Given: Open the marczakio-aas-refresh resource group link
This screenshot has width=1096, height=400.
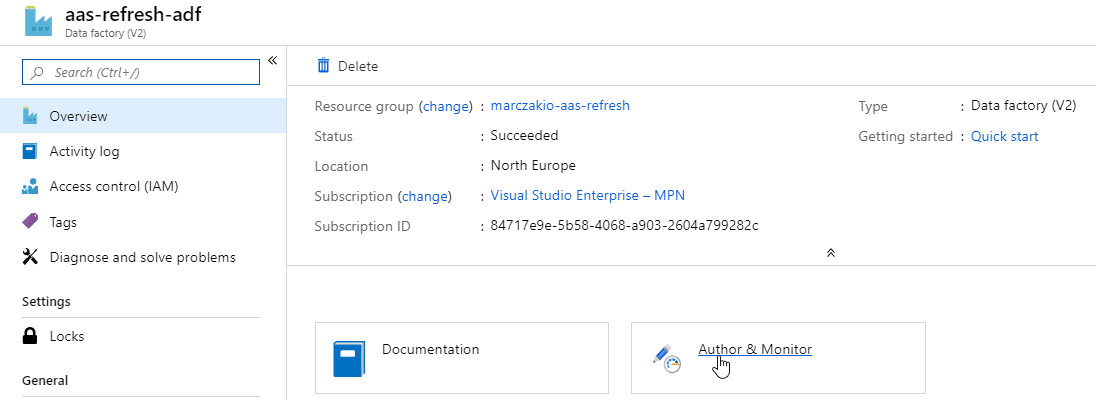Looking at the screenshot, I should pos(560,106).
